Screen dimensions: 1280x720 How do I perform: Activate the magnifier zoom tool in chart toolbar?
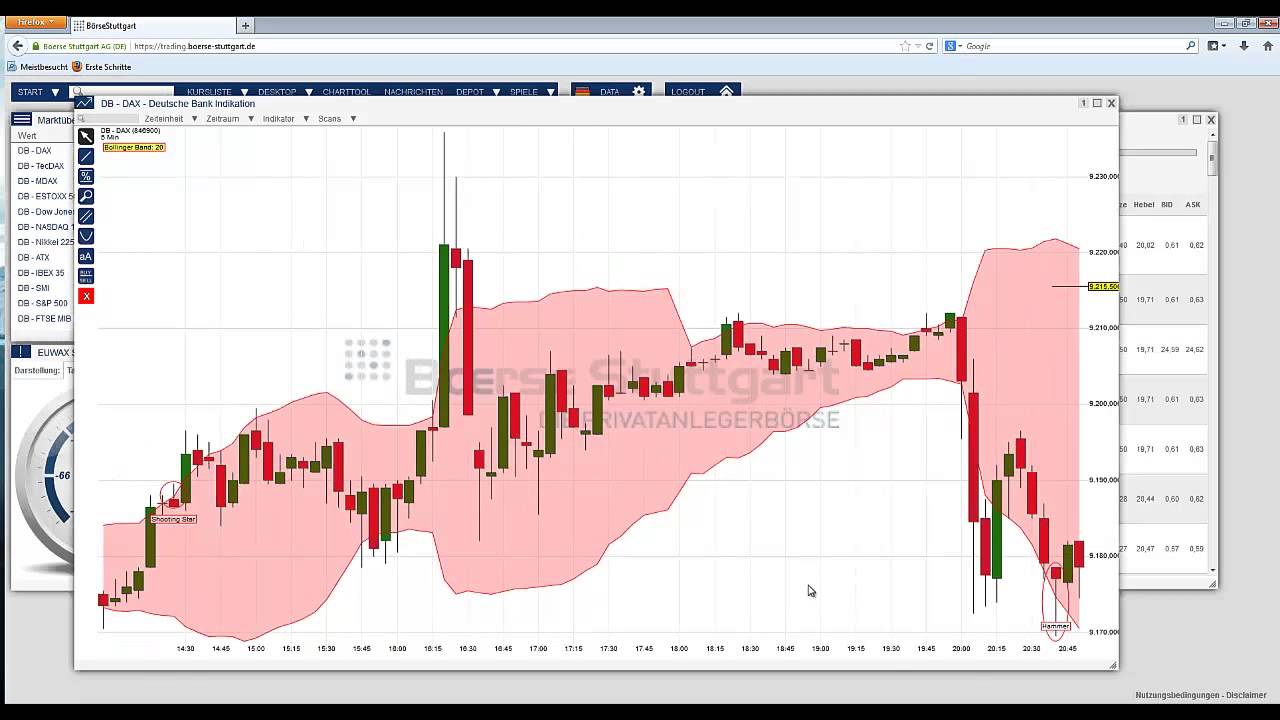[x=86, y=196]
